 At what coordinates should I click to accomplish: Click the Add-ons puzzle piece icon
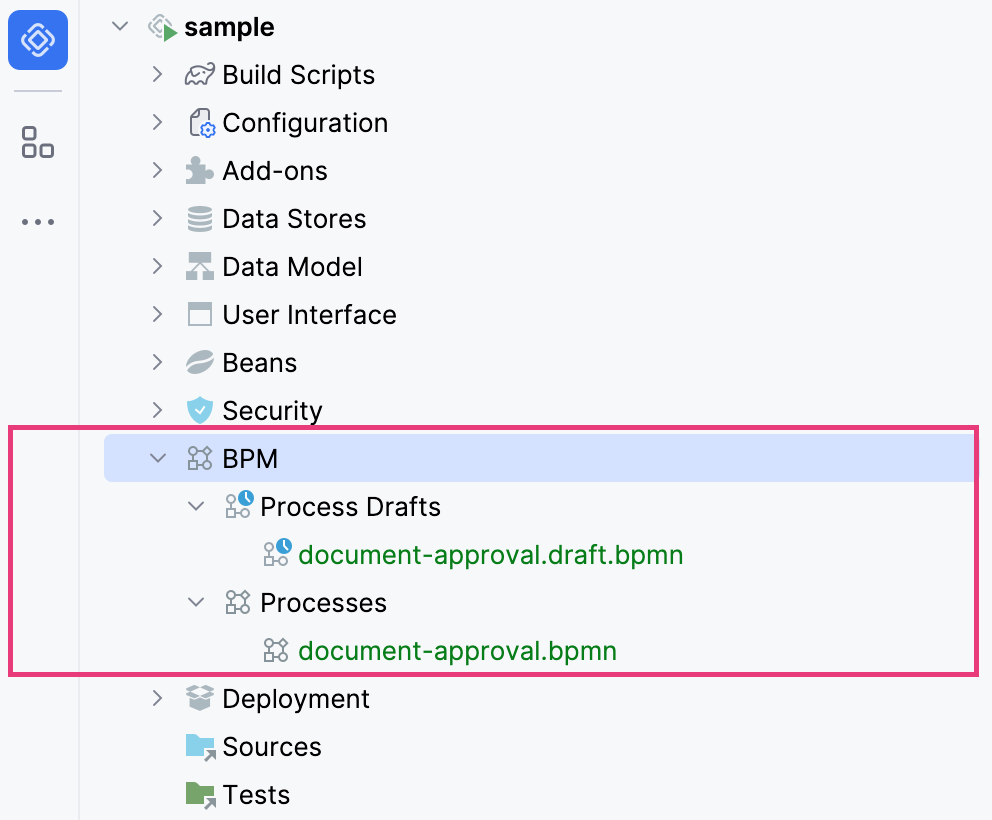click(x=200, y=171)
